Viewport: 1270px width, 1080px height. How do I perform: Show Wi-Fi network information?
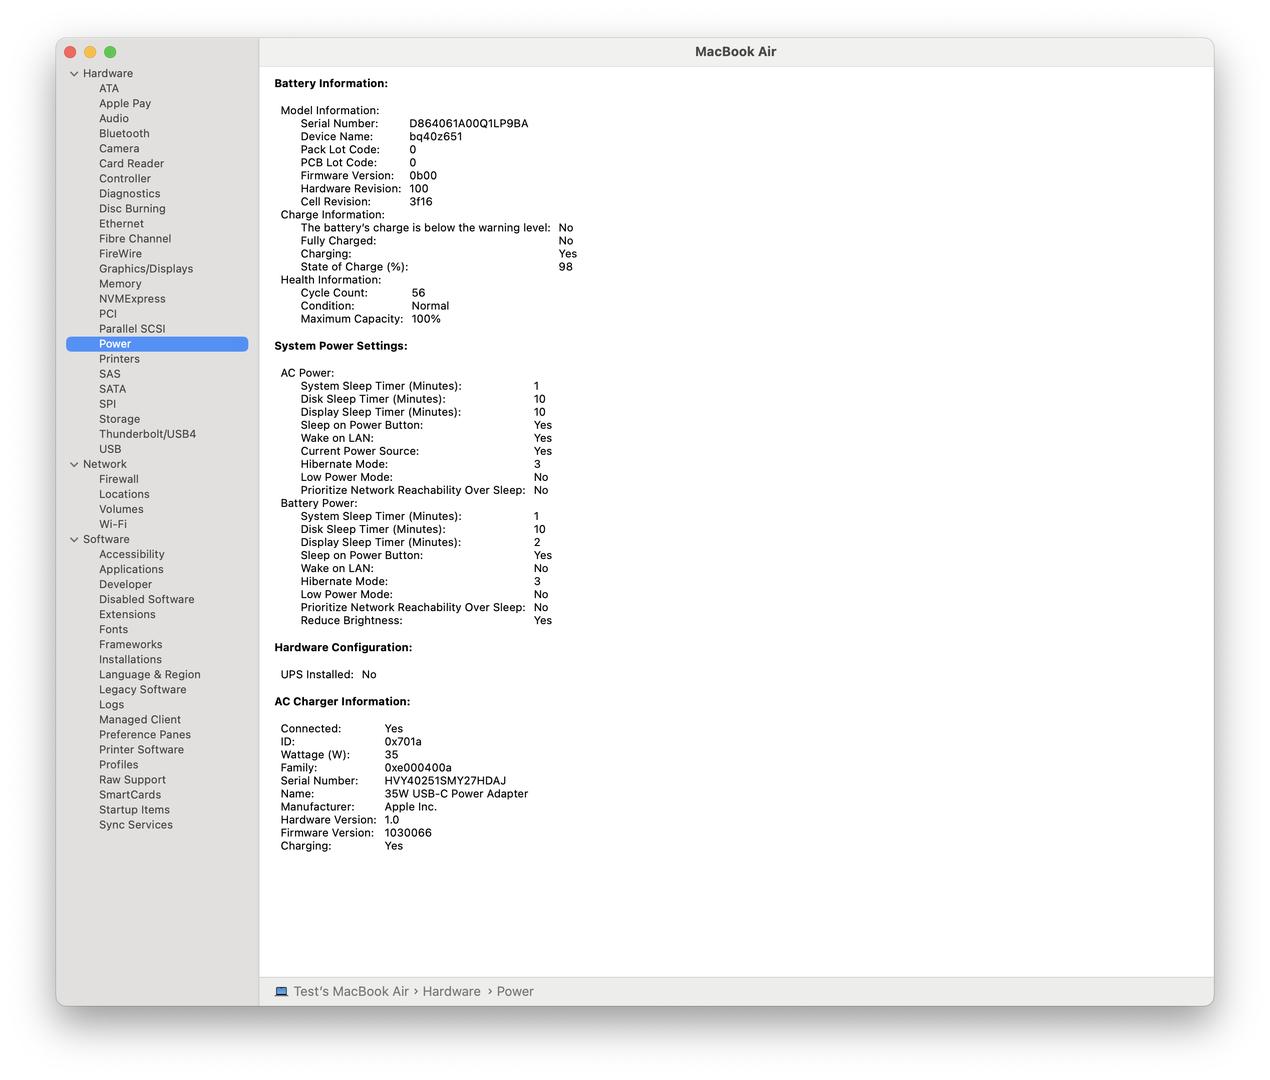point(113,525)
